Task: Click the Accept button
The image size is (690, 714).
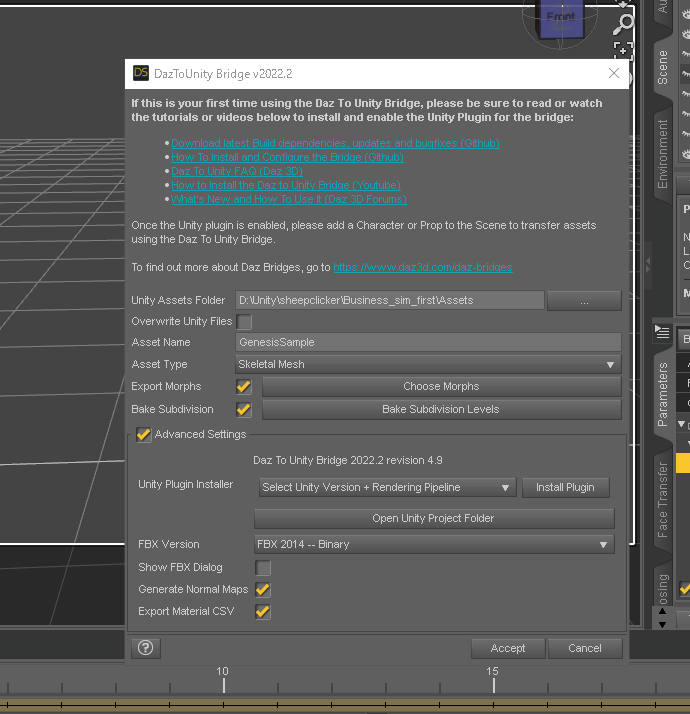Action: point(508,648)
